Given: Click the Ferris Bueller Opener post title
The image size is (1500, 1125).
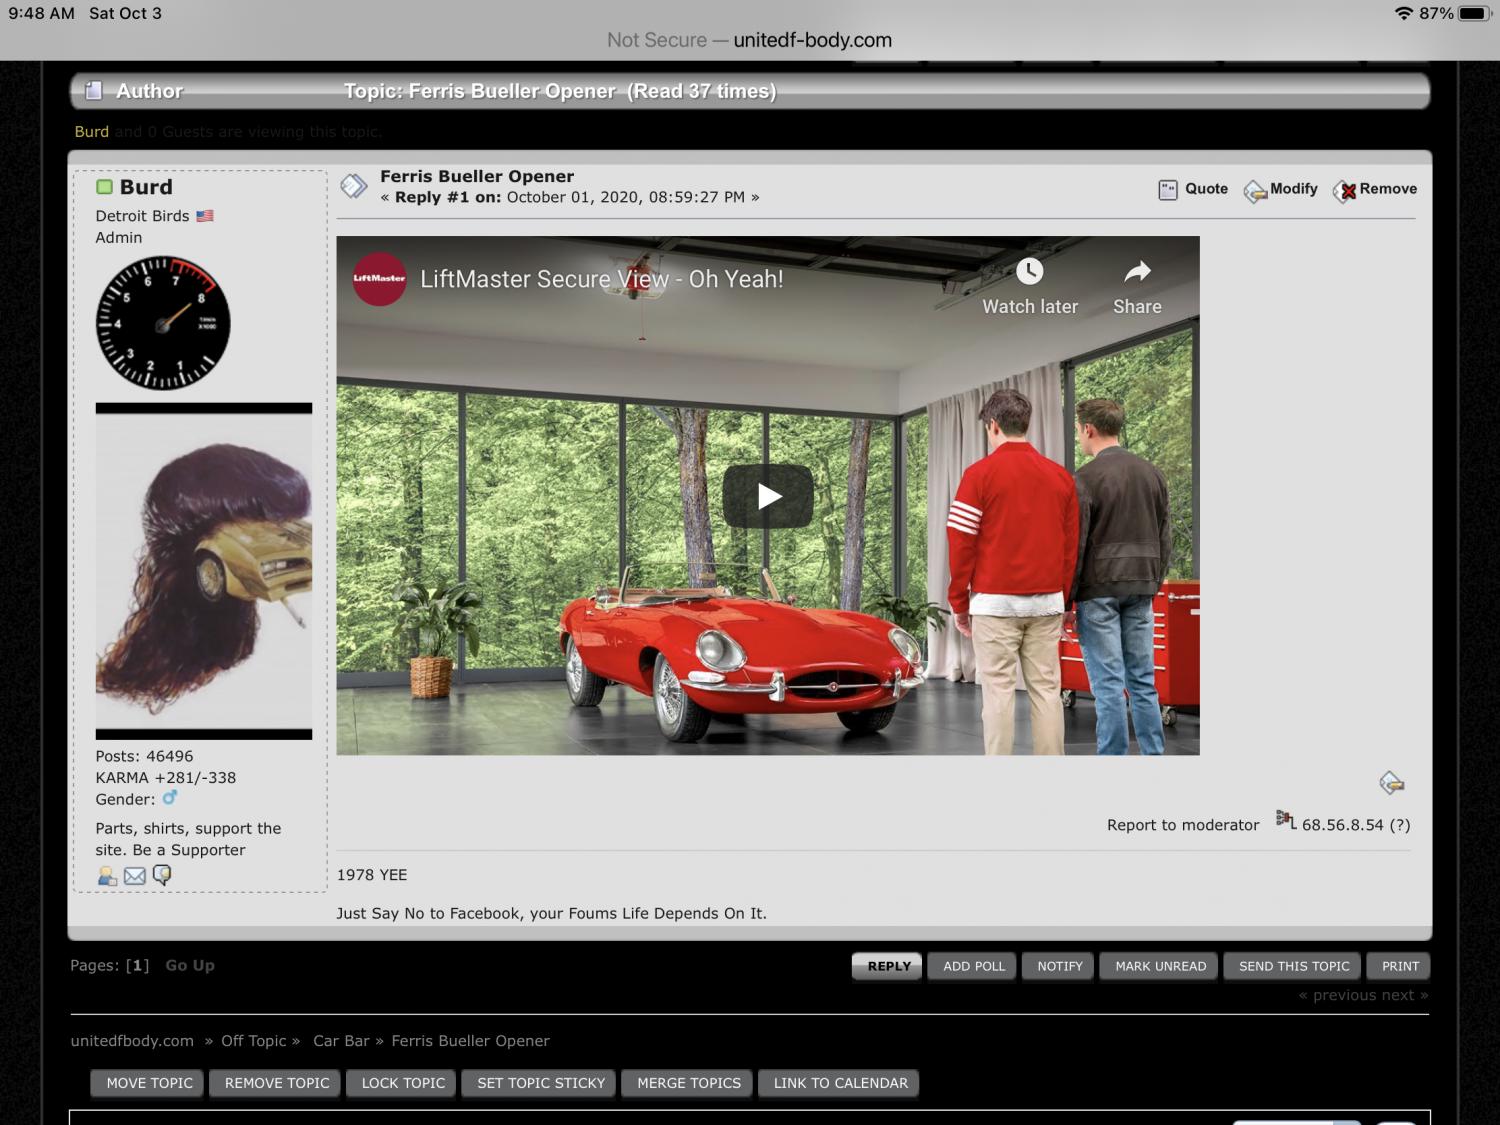Looking at the screenshot, I should click(477, 176).
